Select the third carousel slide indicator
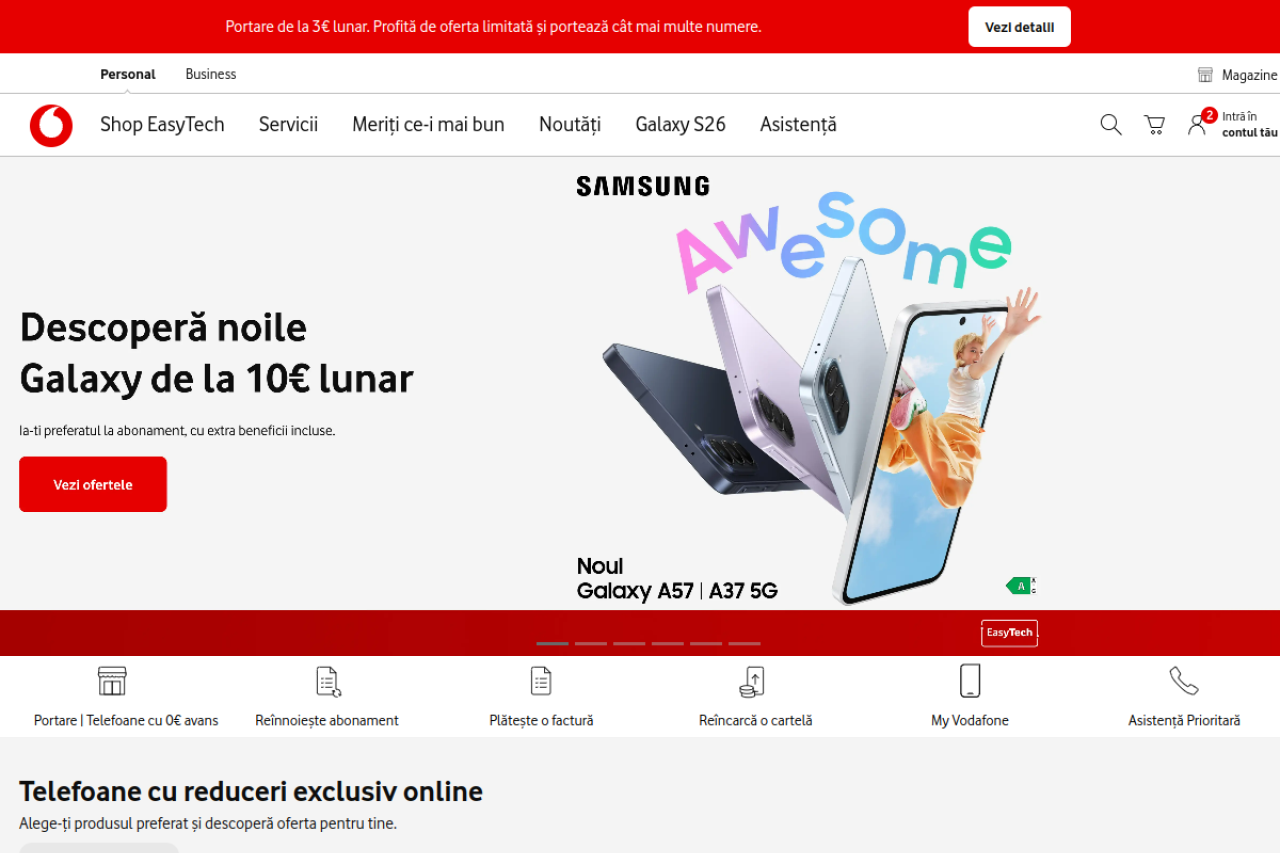Image resolution: width=1280 pixels, height=853 pixels. point(629,643)
